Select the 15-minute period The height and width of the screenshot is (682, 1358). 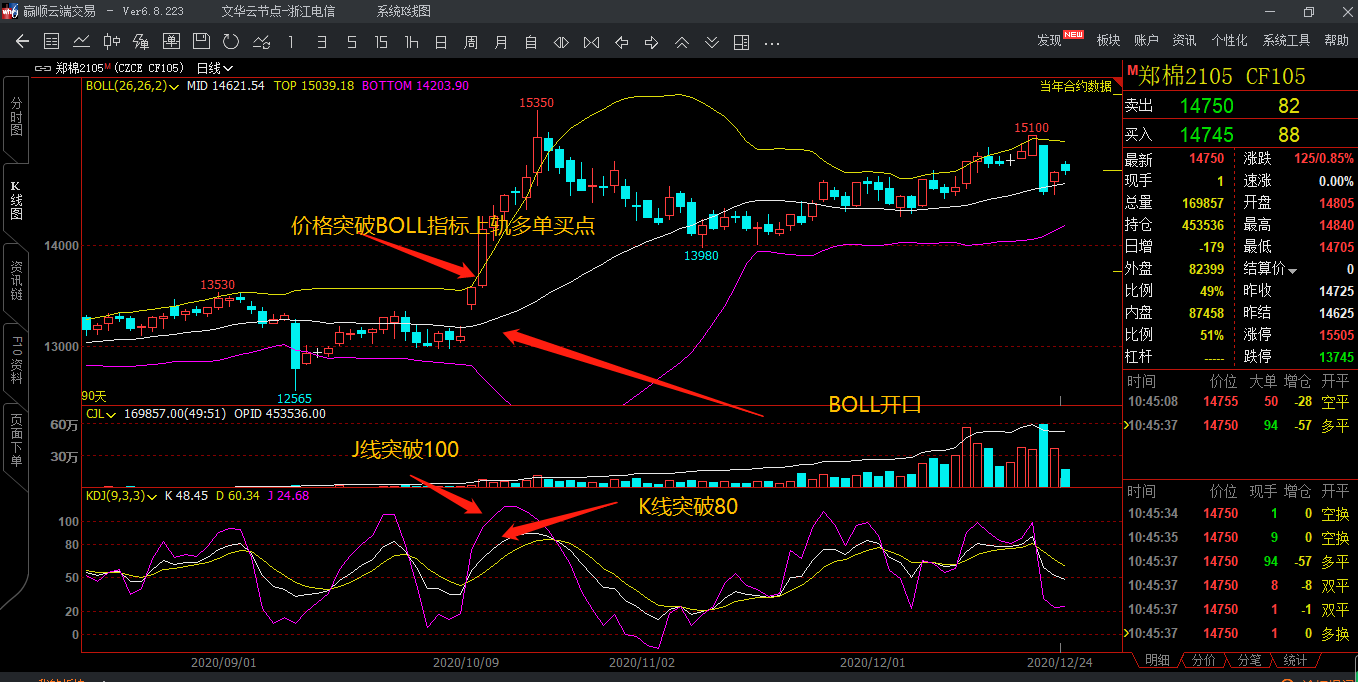pyautogui.click(x=381, y=42)
